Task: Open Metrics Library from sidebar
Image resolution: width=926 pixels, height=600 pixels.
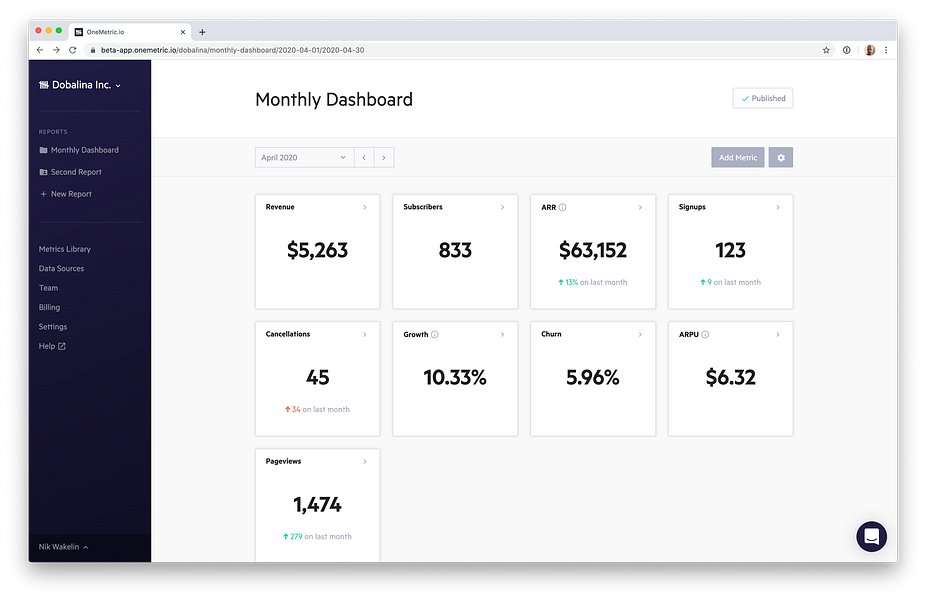Action: point(65,249)
